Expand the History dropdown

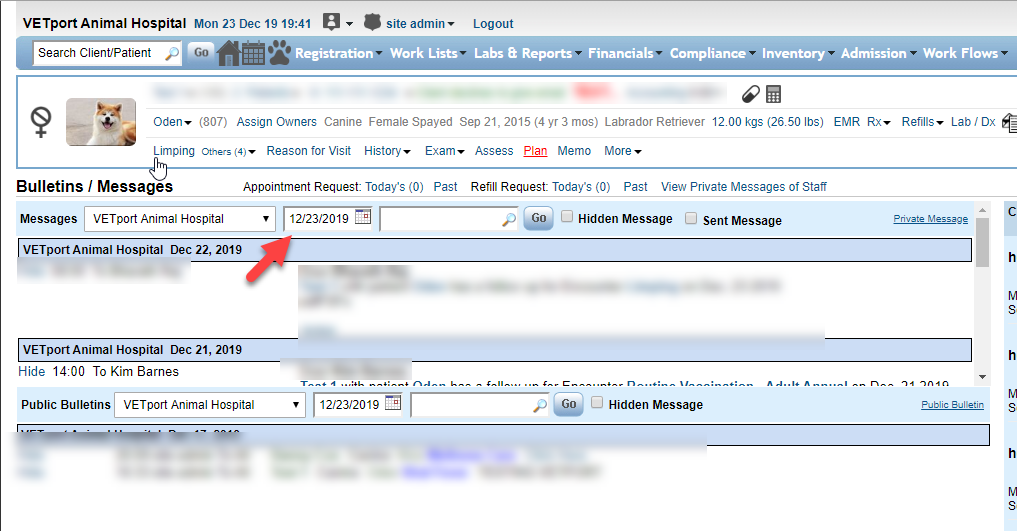coord(387,151)
